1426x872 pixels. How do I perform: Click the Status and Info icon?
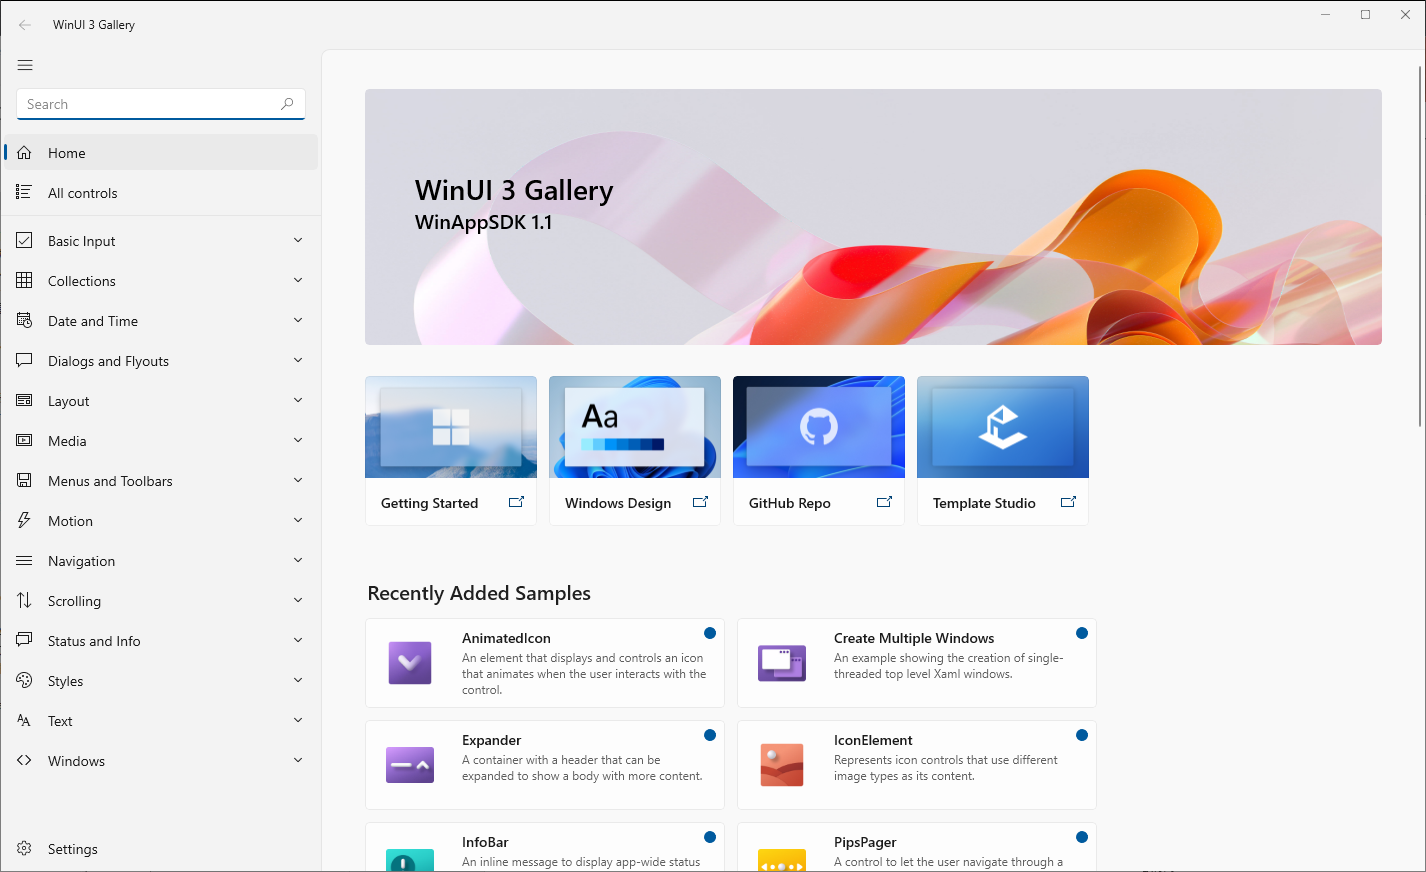point(25,640)
